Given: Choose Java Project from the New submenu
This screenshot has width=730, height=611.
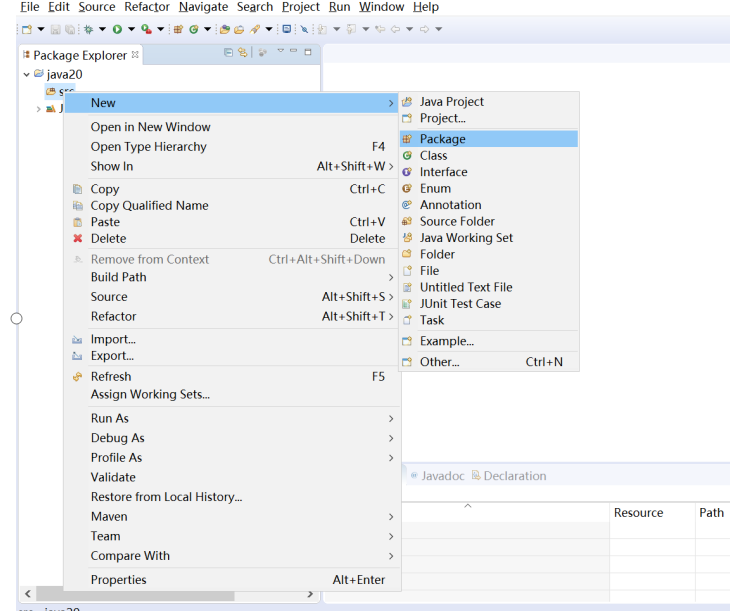Looking at the screenshot, I should pyautogui.click(x=488, y=102).
